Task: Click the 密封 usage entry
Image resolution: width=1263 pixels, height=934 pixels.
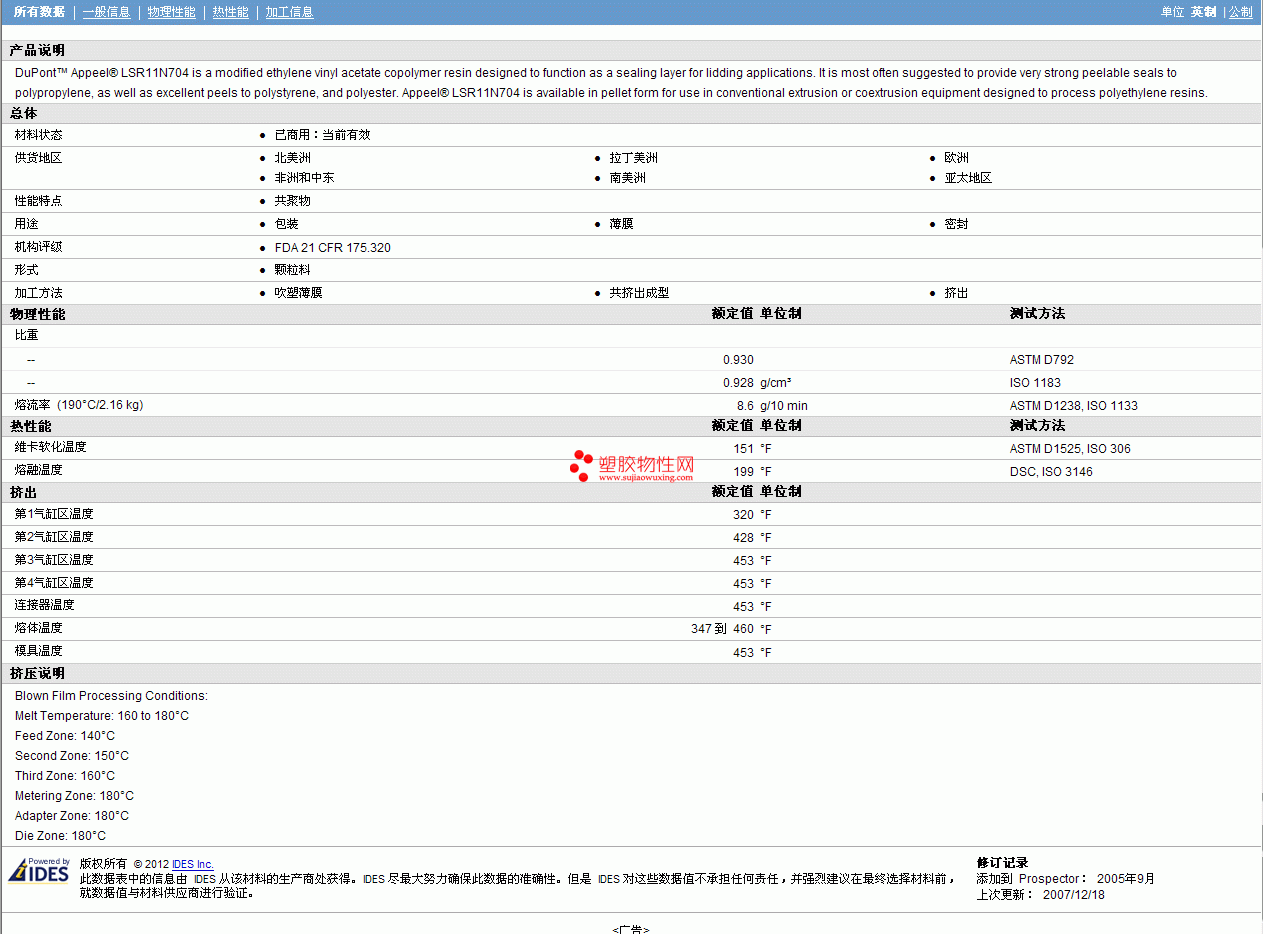Action: point(956,224)
